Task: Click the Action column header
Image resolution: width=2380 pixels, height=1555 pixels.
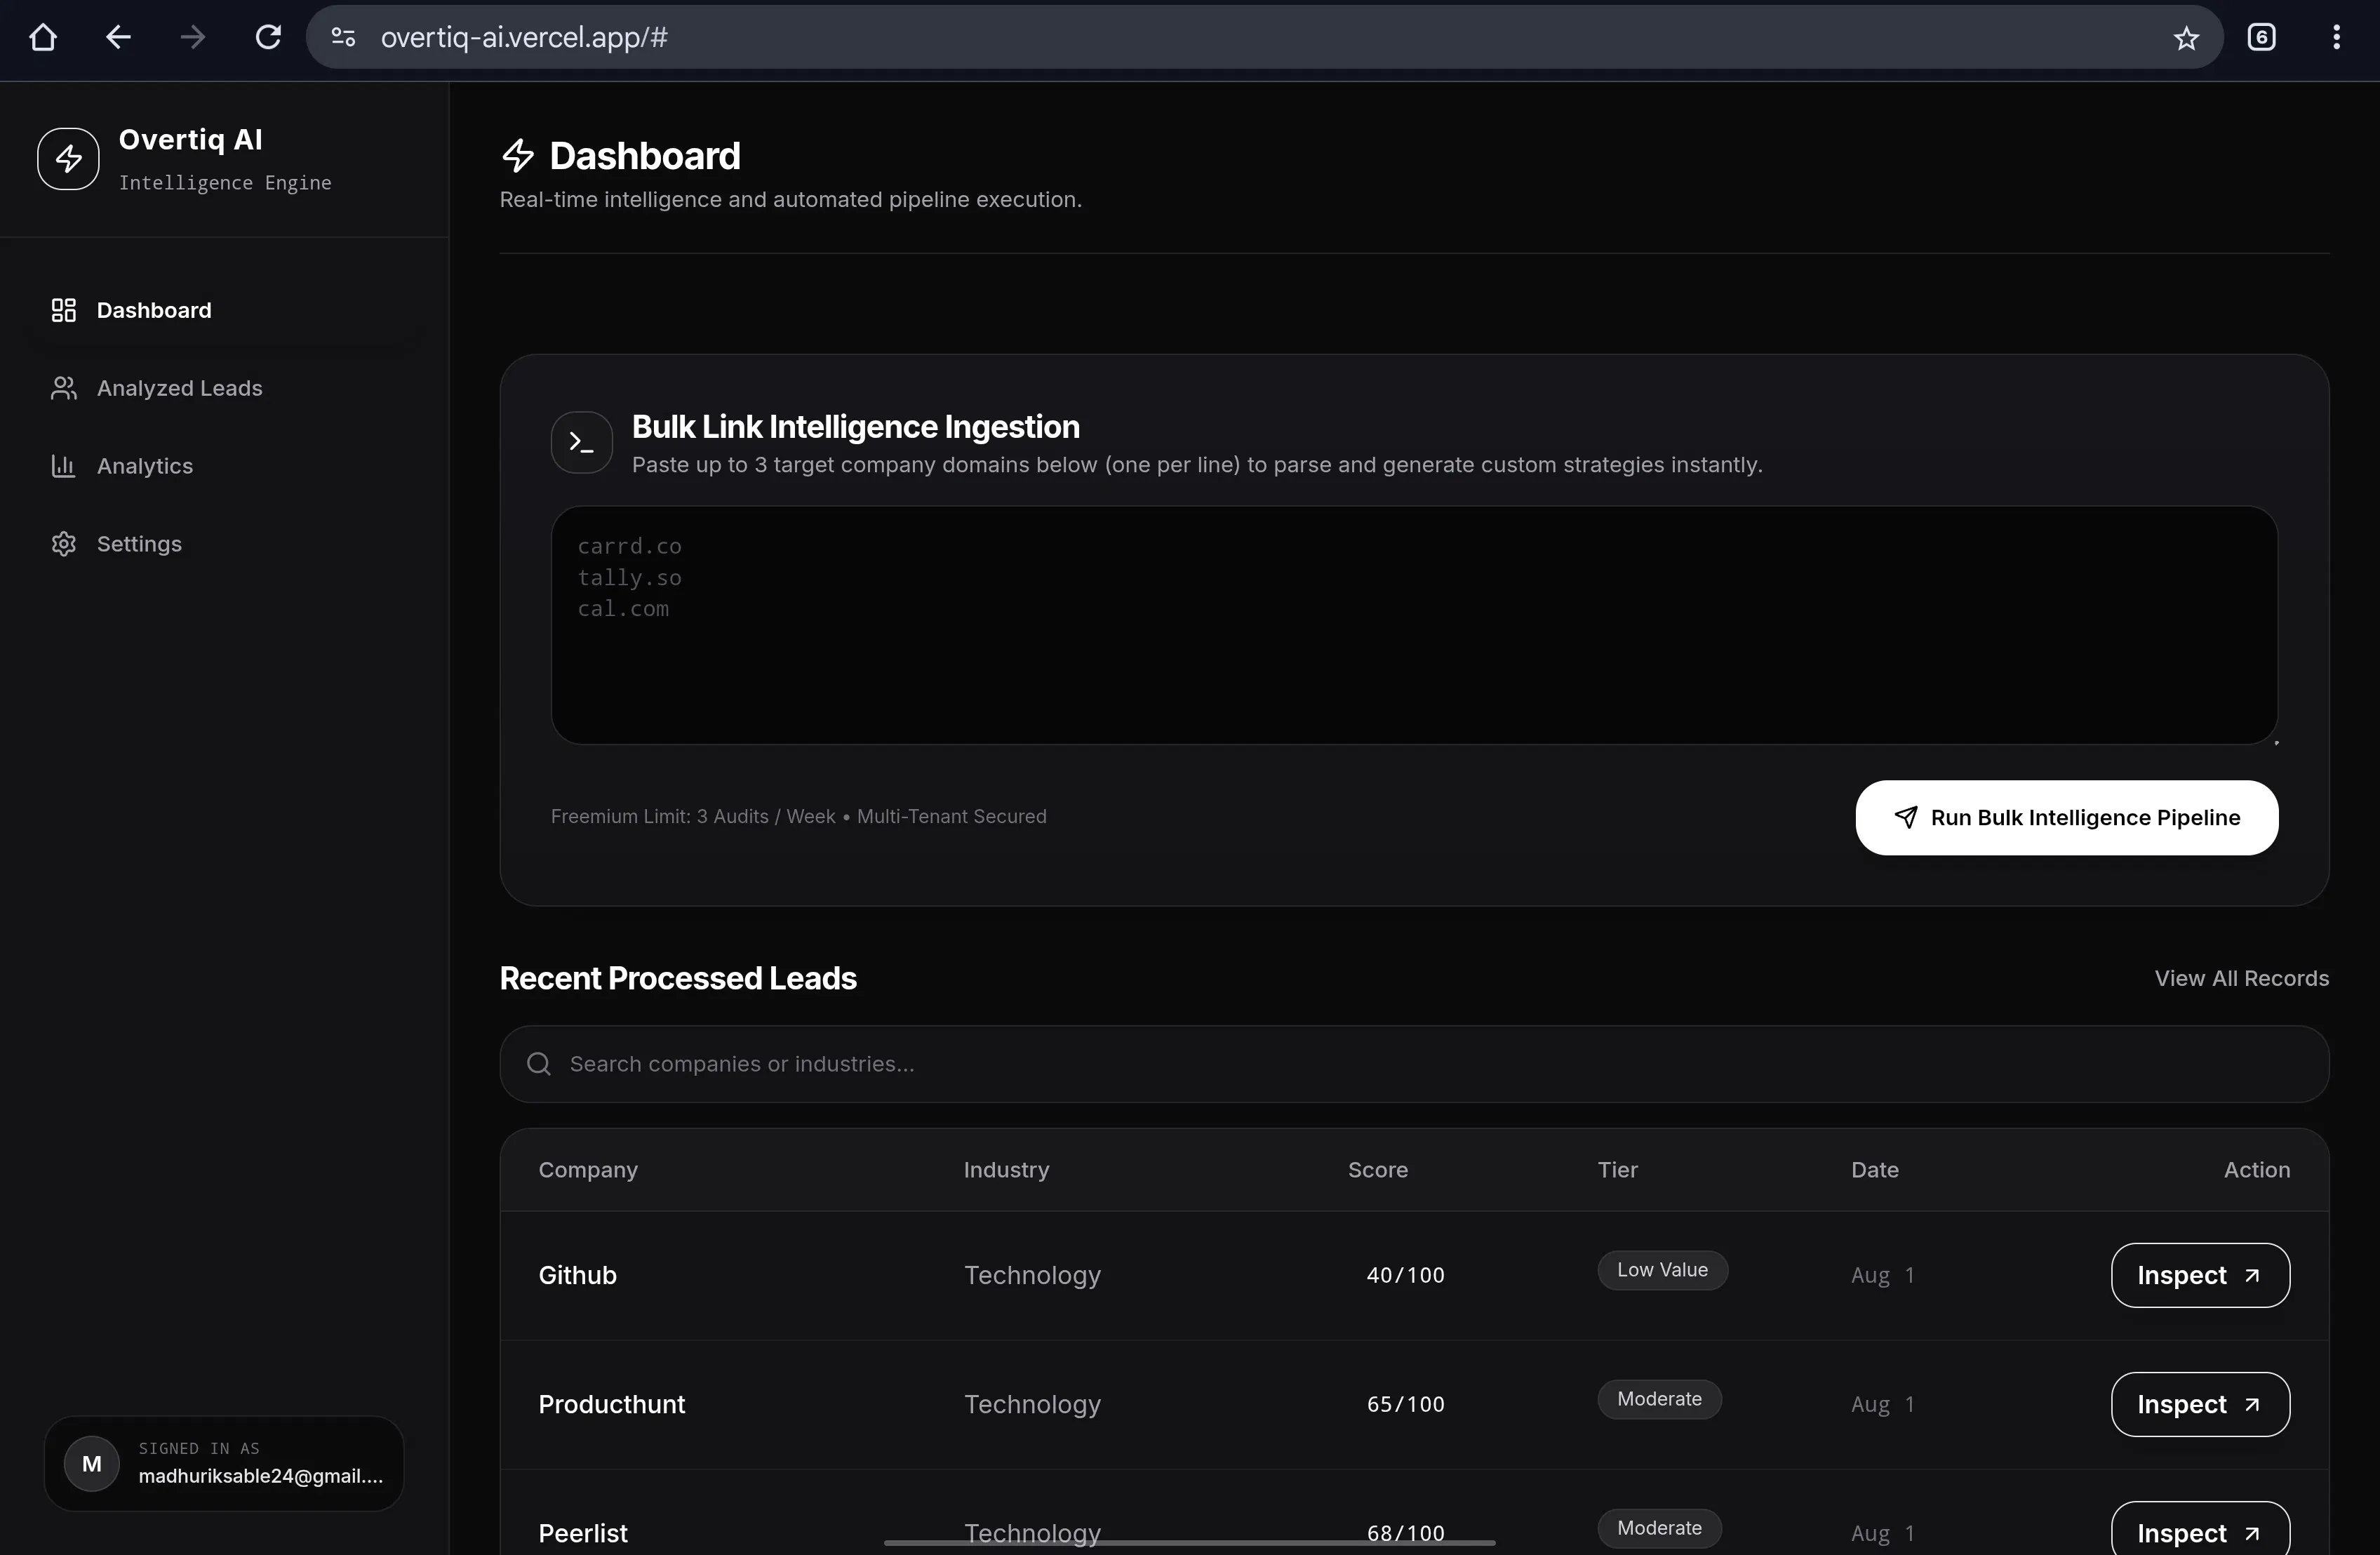Action: [2256, 1170]
